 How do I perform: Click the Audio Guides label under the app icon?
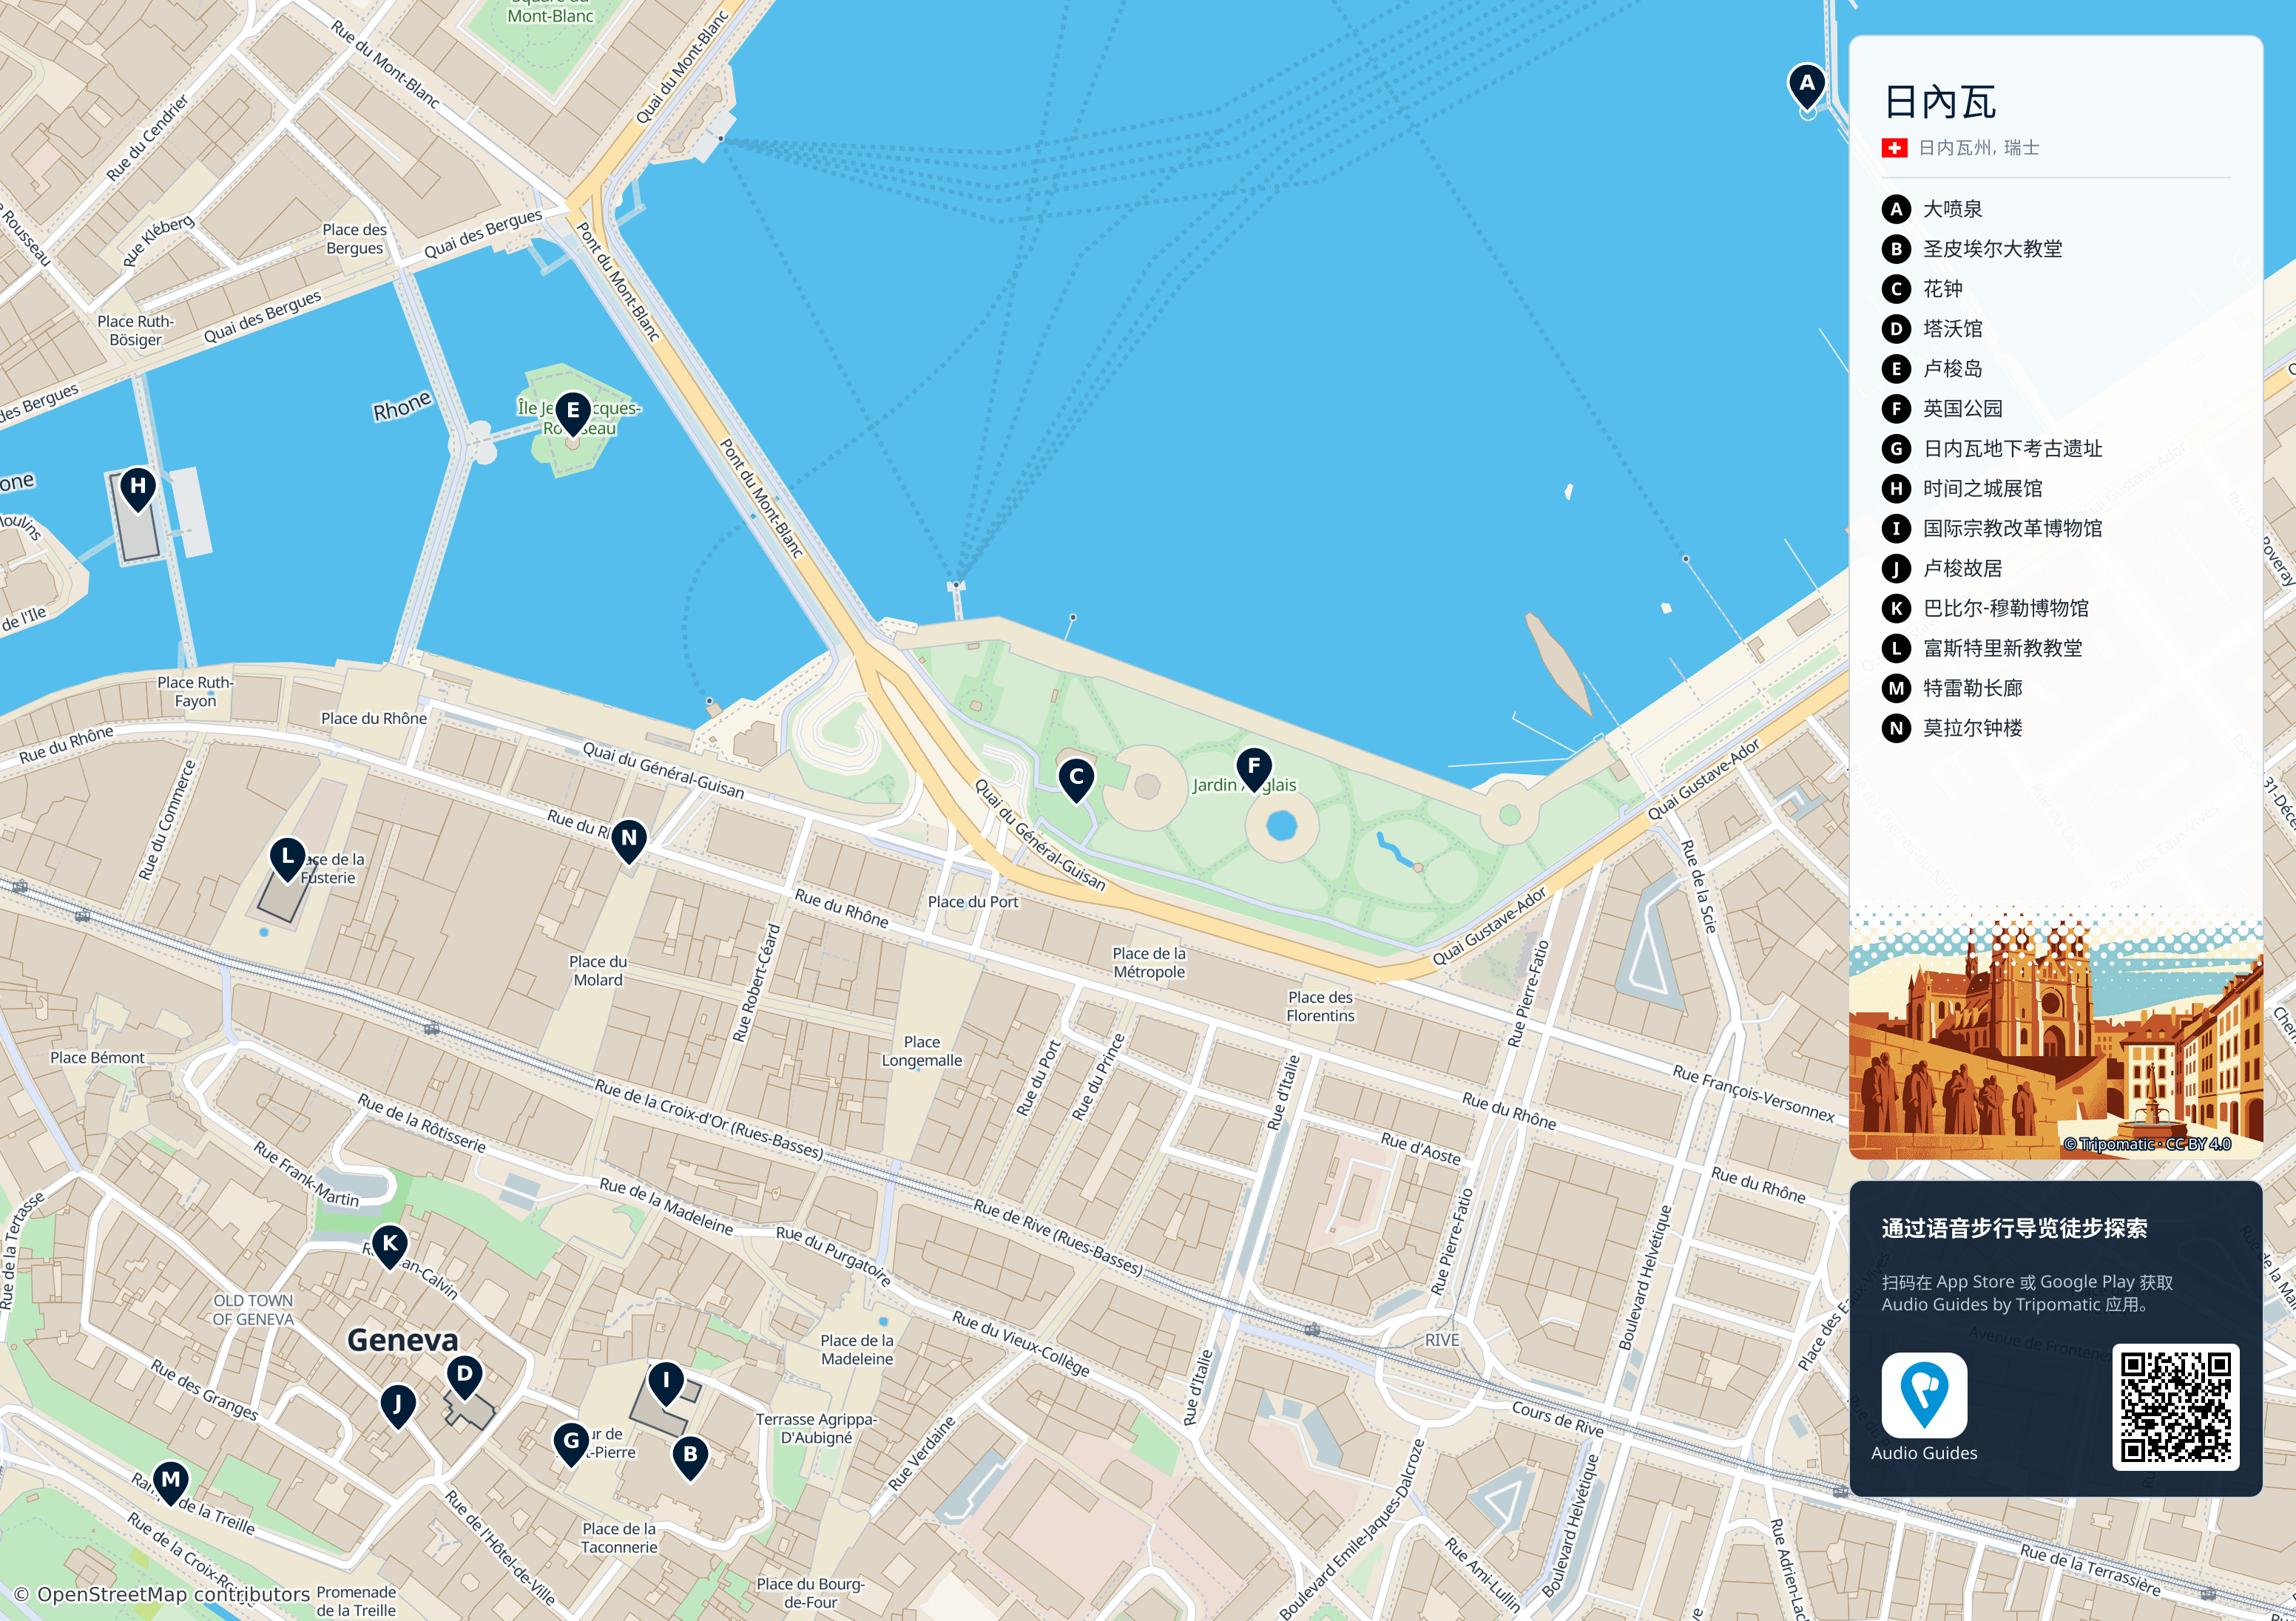(1924, 1453)
